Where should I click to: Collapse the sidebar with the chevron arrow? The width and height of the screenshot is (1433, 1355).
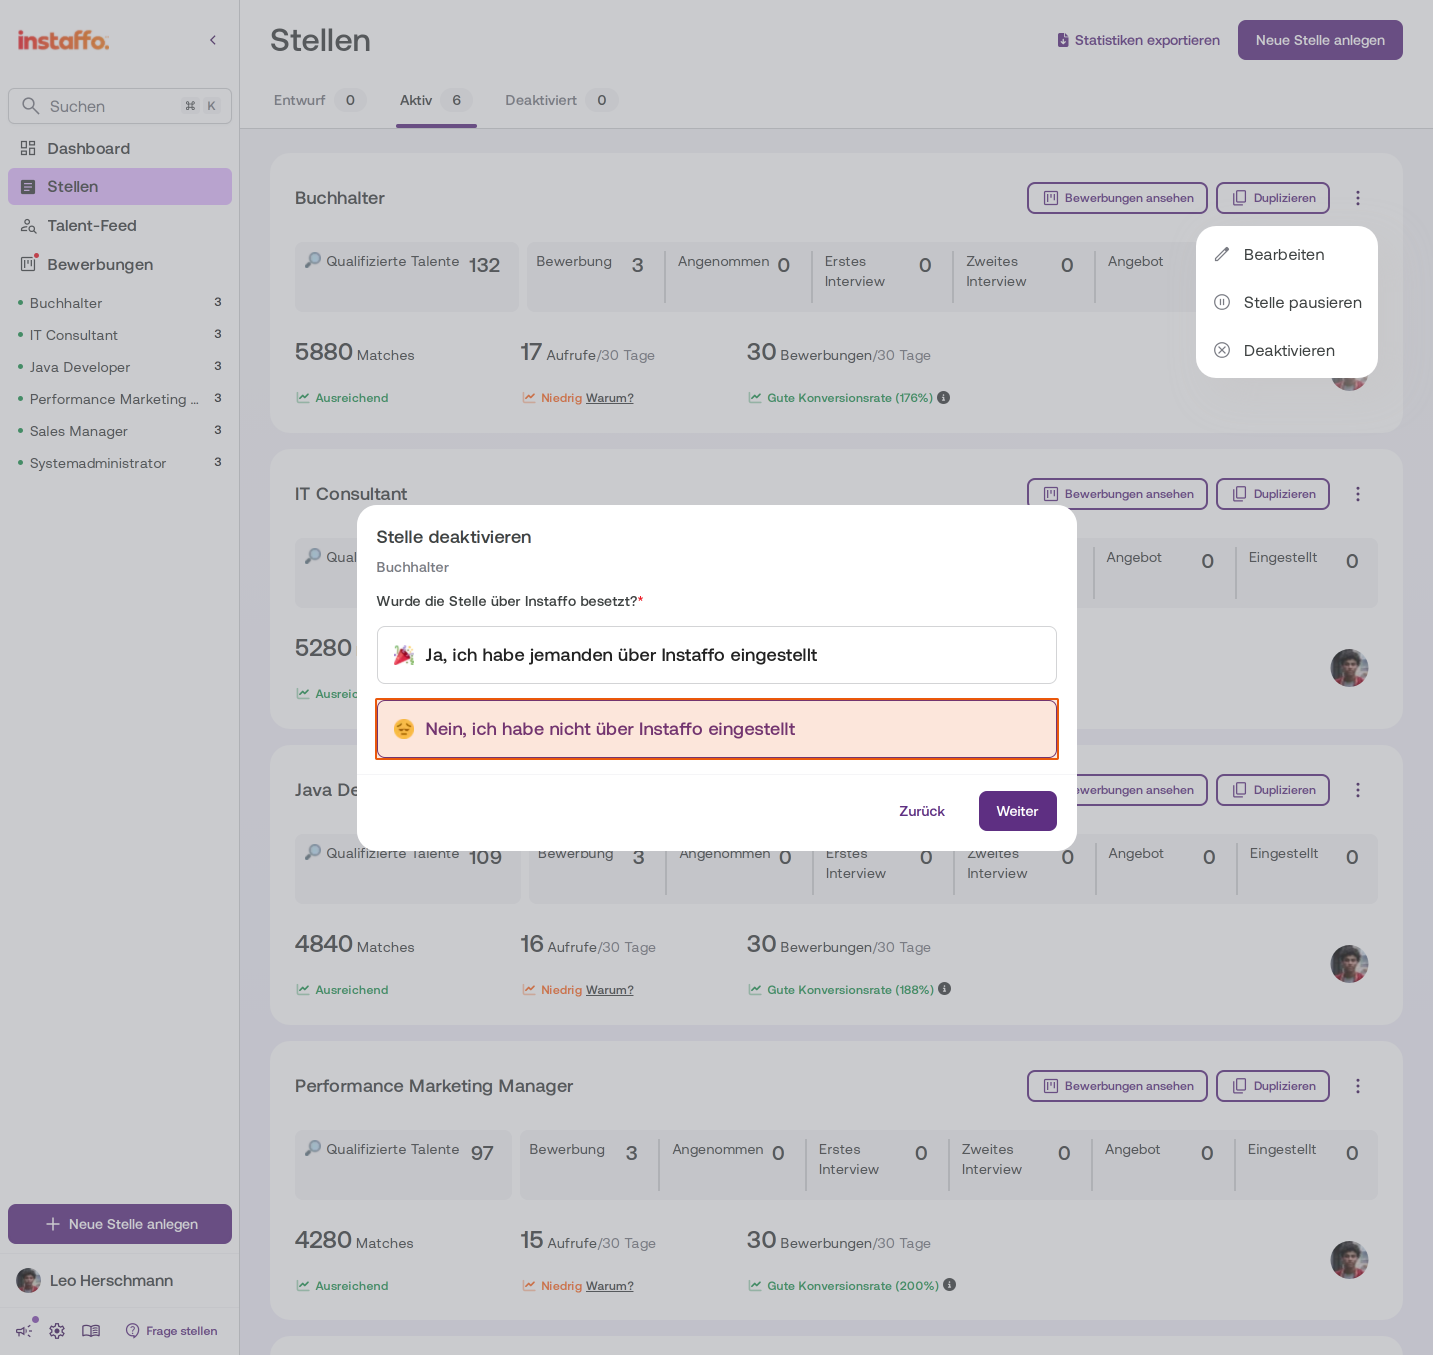coord(213,40)
